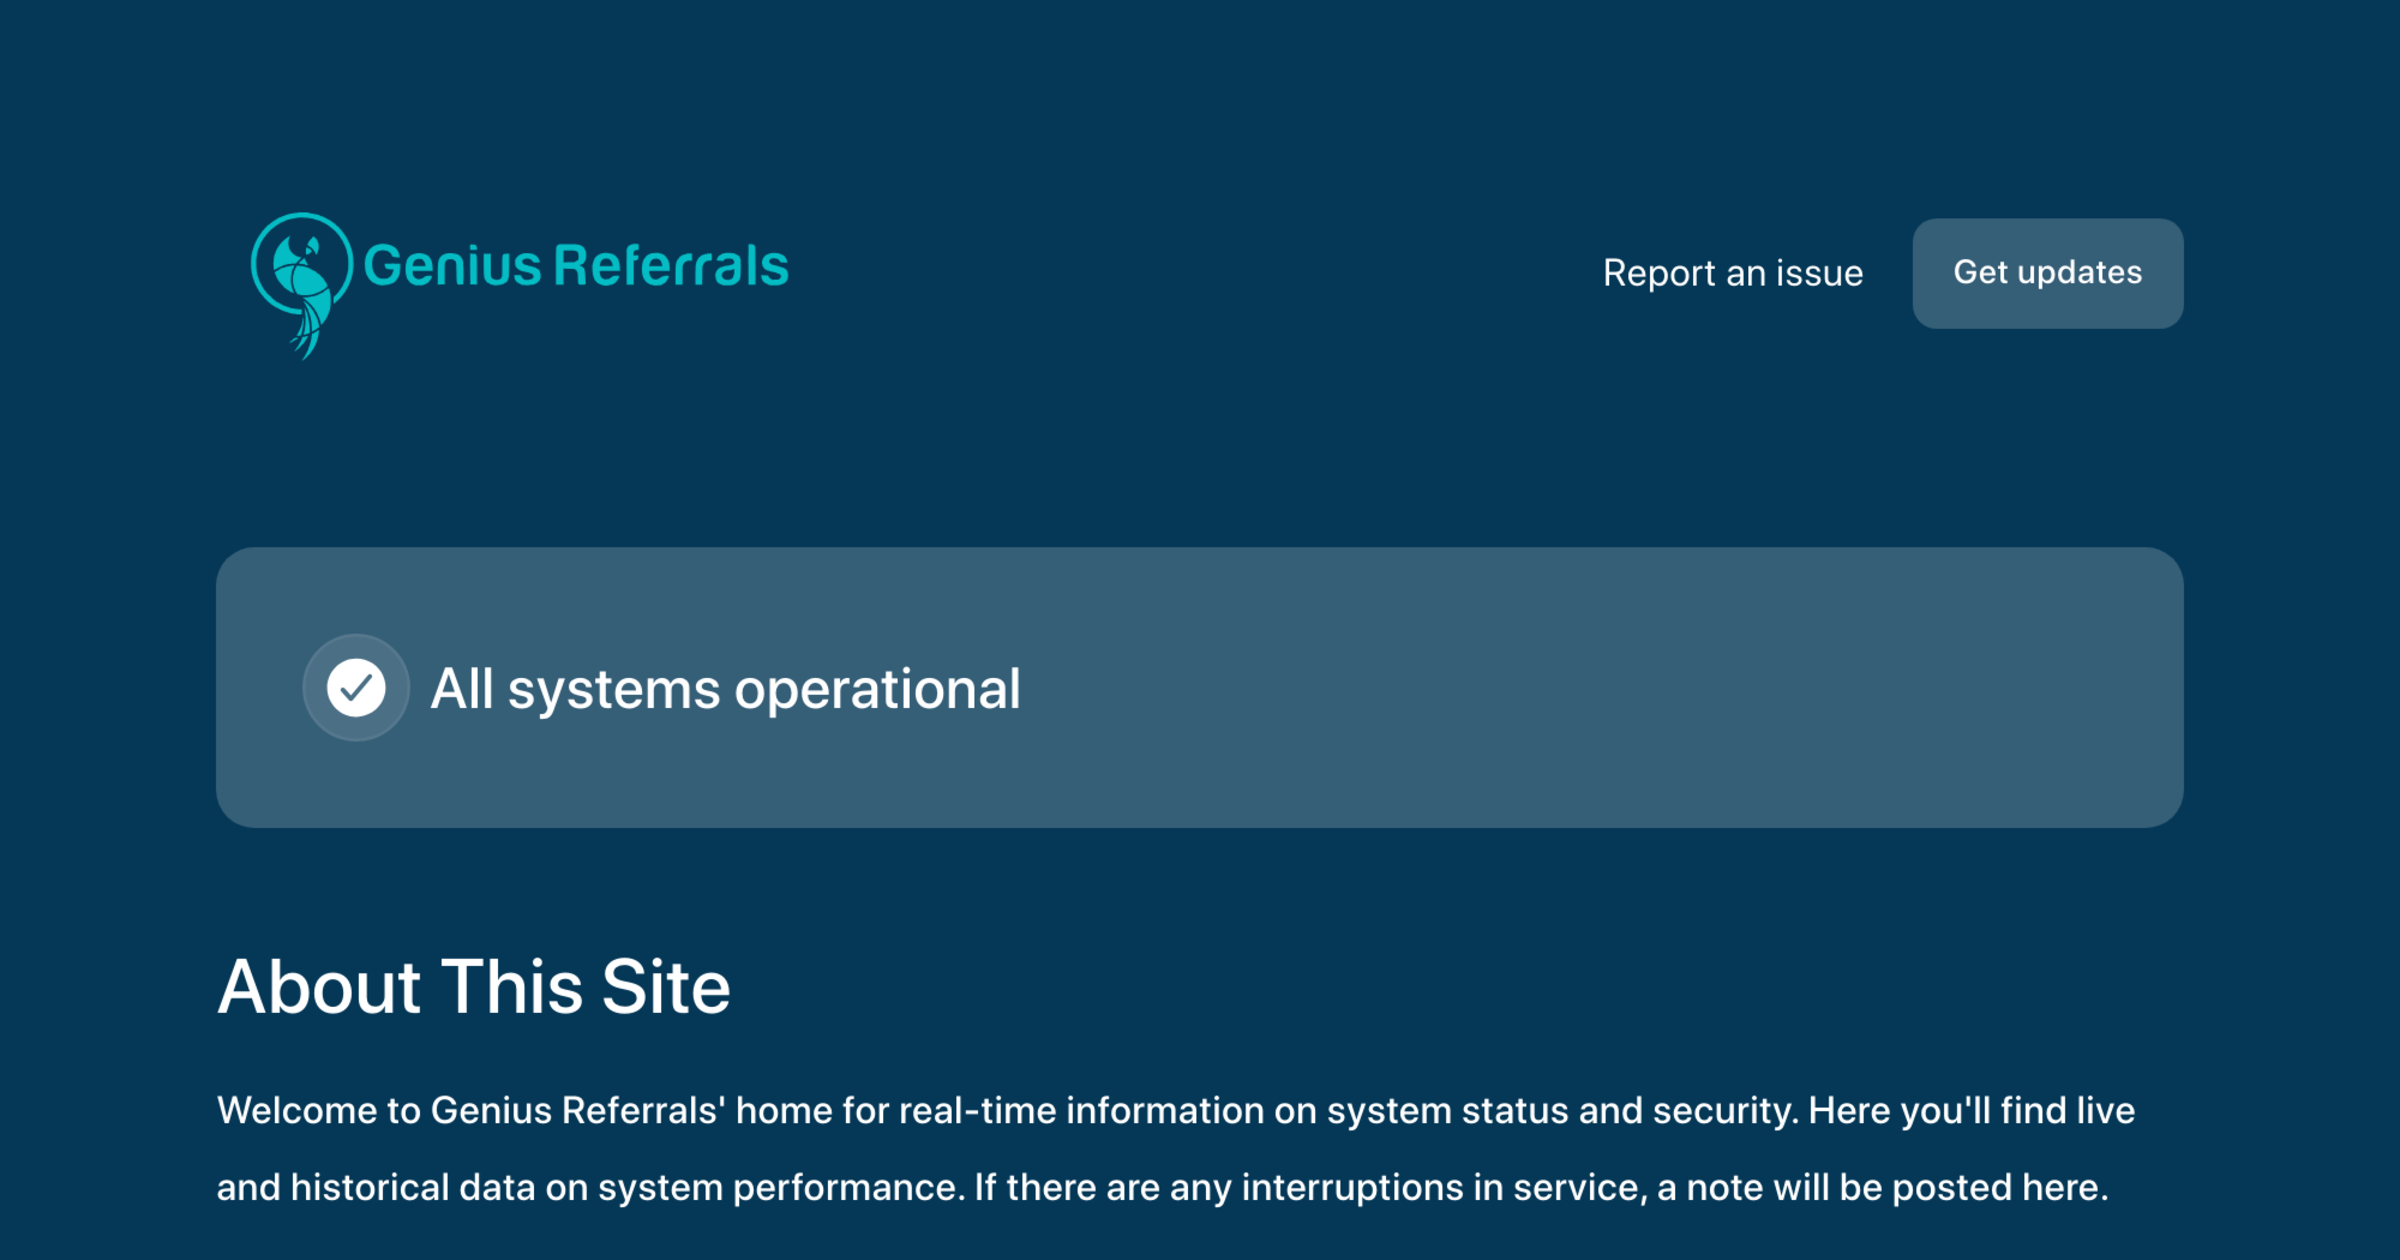Select the check icon indicating system health
Screen dimensions: 2400x1260
355,687
